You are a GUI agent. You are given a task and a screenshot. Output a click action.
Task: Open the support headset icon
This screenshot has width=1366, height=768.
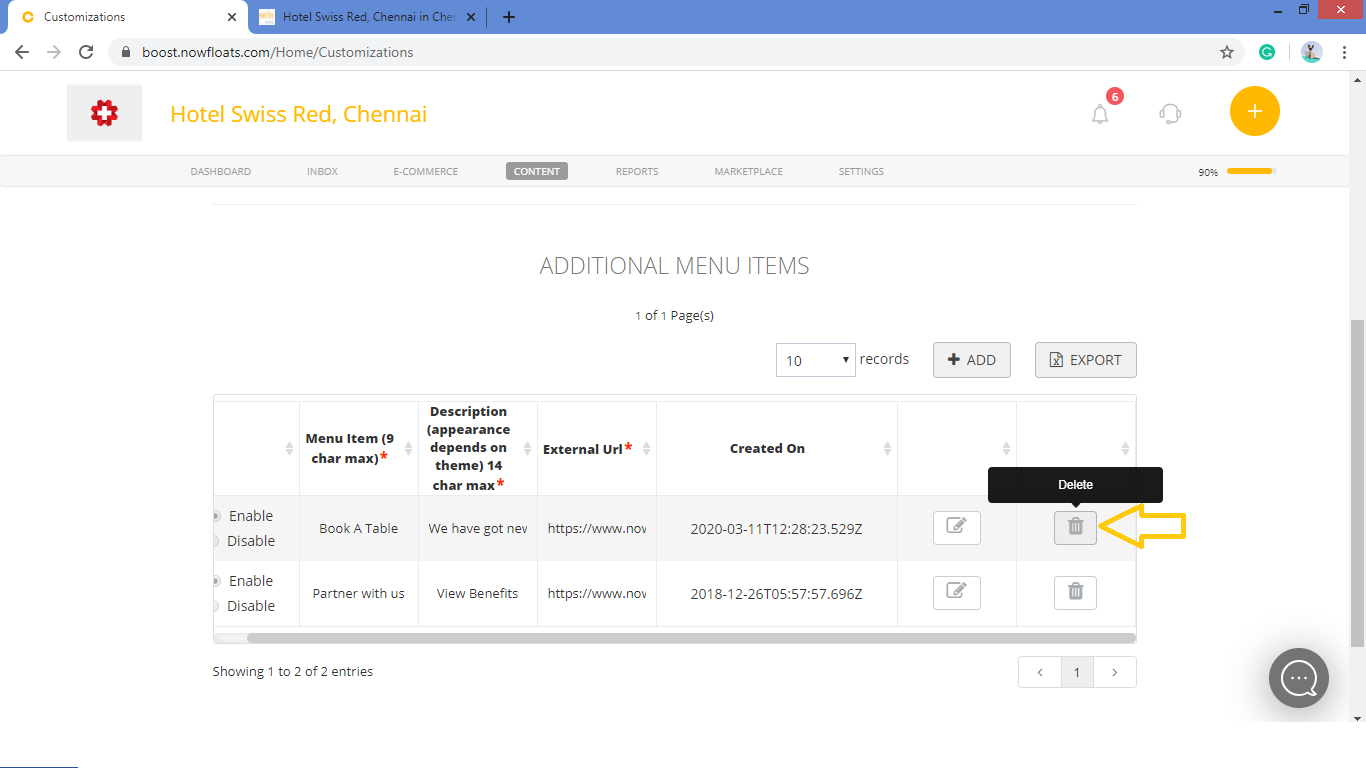(x=1170, y=113)
